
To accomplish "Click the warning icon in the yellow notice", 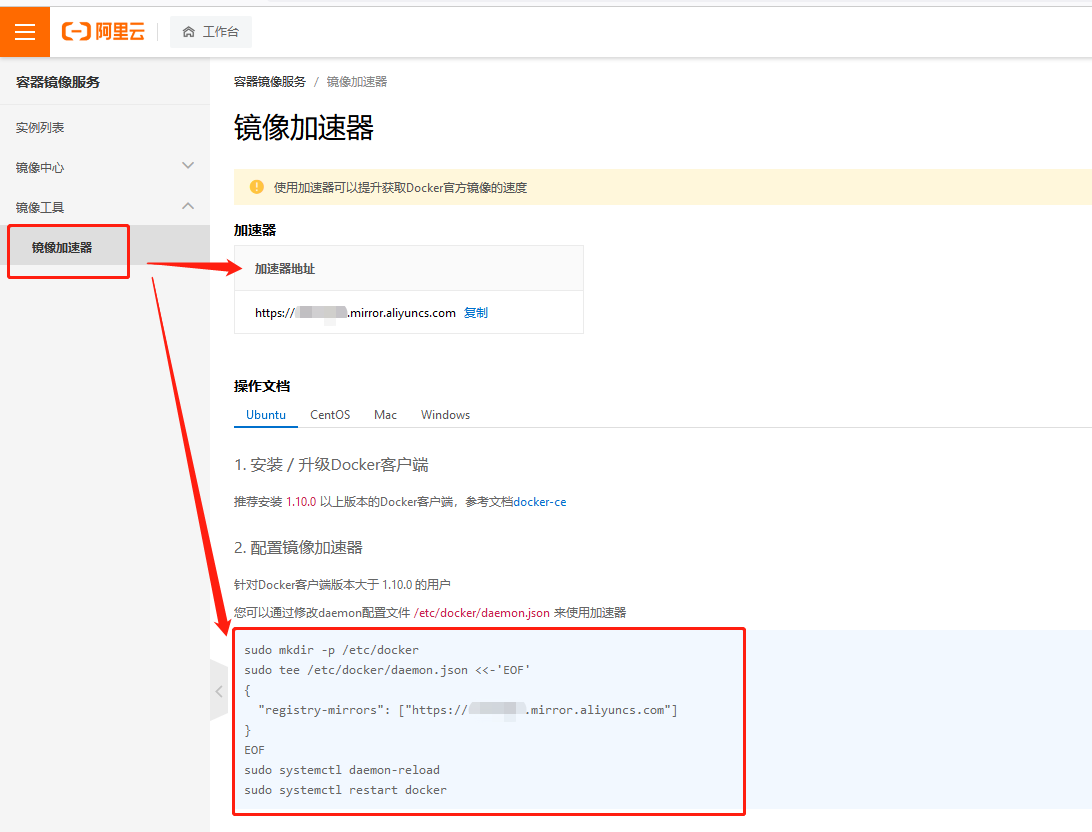I will tap(257, 187).
